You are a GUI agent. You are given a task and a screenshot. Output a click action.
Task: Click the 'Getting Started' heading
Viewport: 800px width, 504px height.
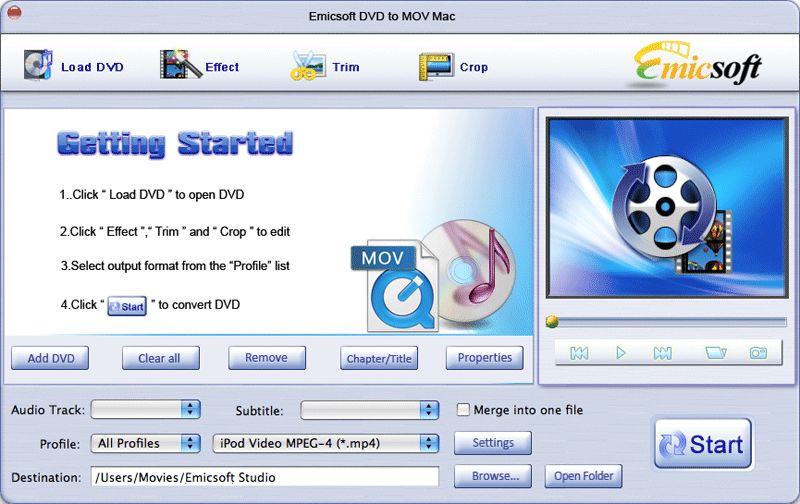[175, 144]
